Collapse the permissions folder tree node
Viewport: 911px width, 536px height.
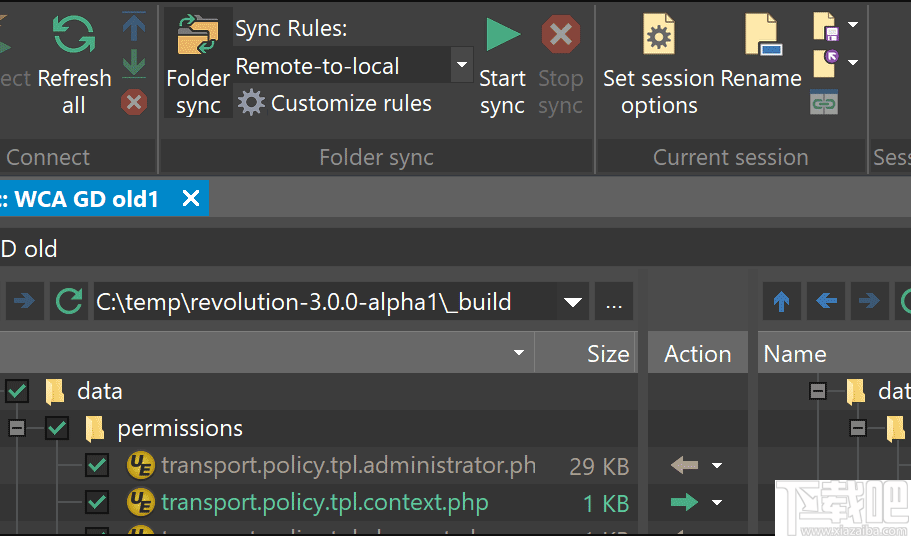tap(17, 428)
